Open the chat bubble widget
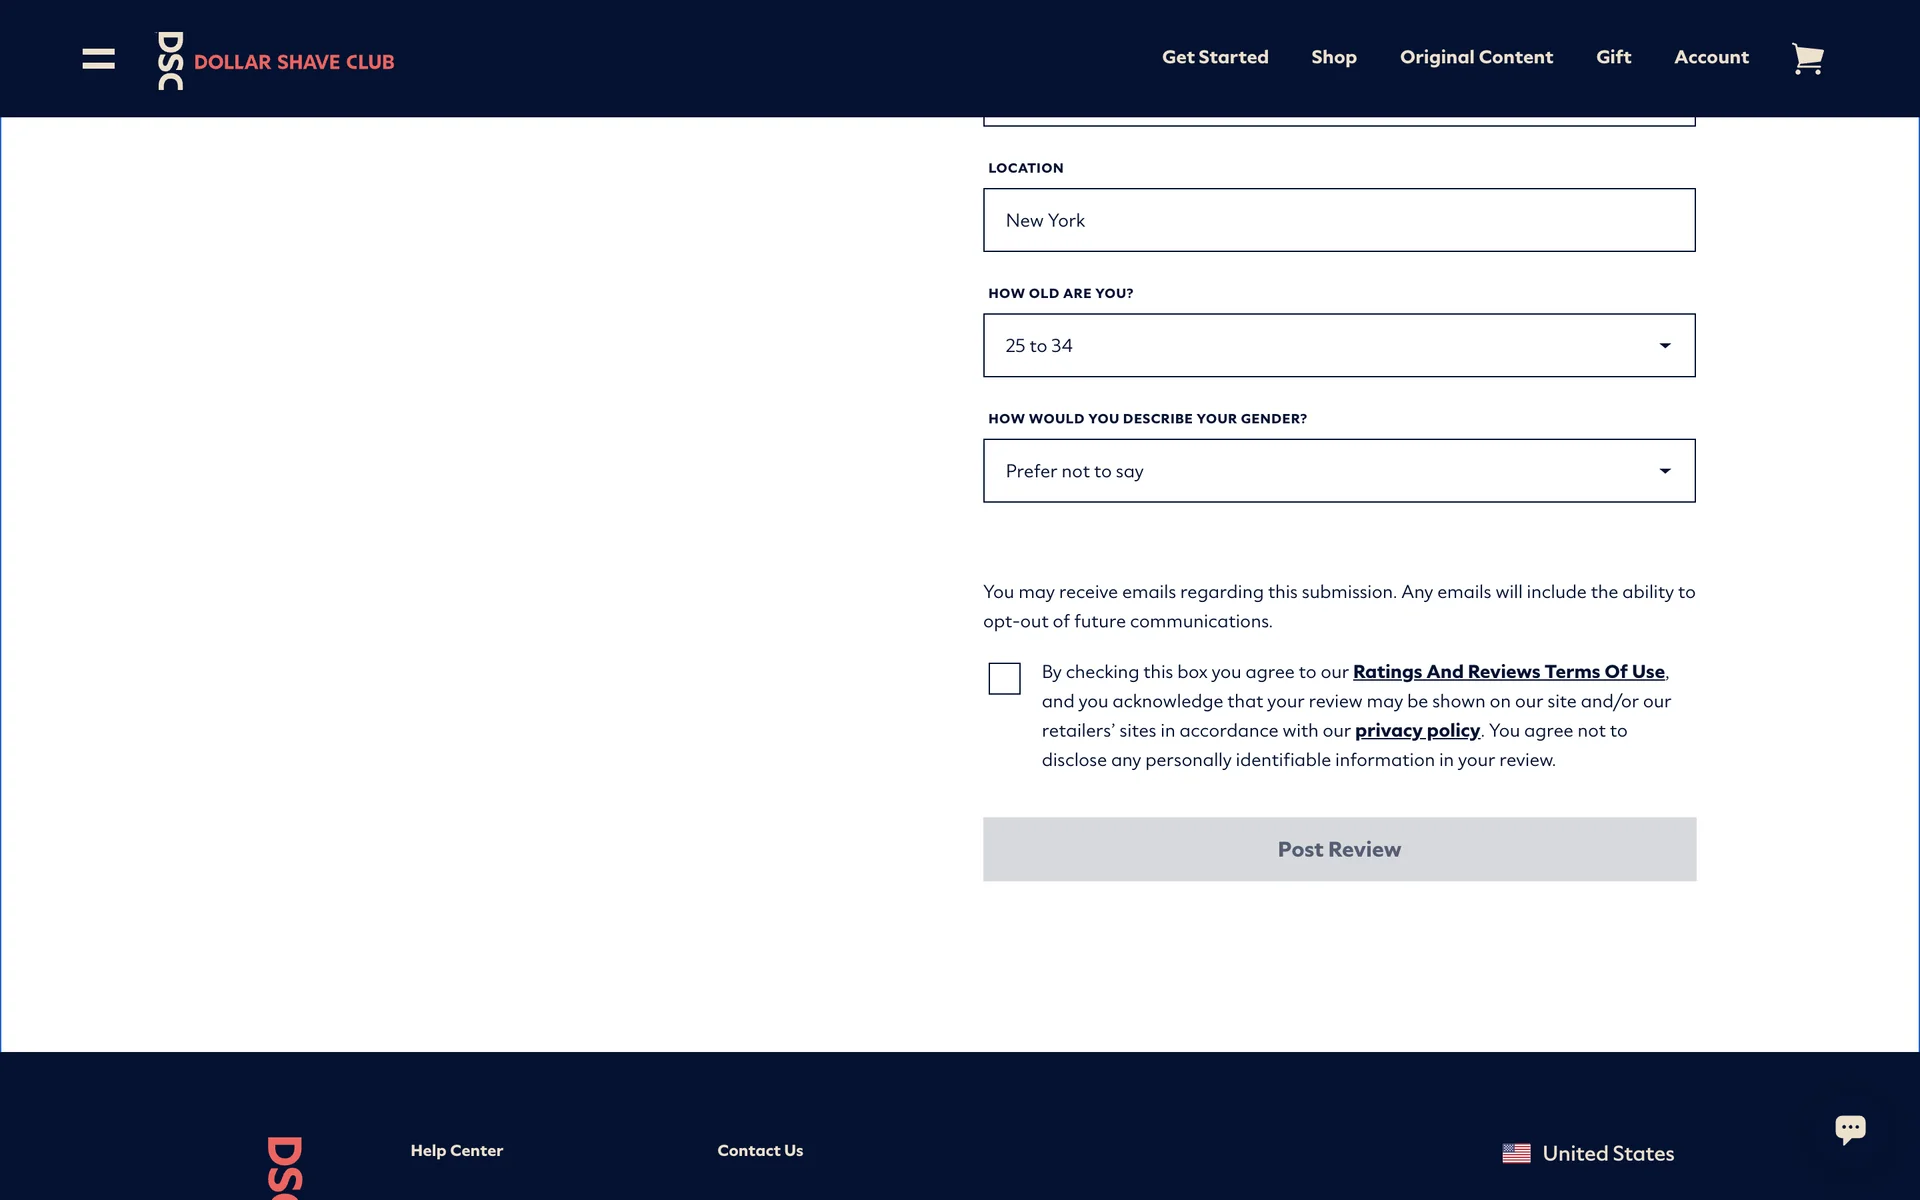This screenshot has height=1200, width=1920. pos(1850,1129)
